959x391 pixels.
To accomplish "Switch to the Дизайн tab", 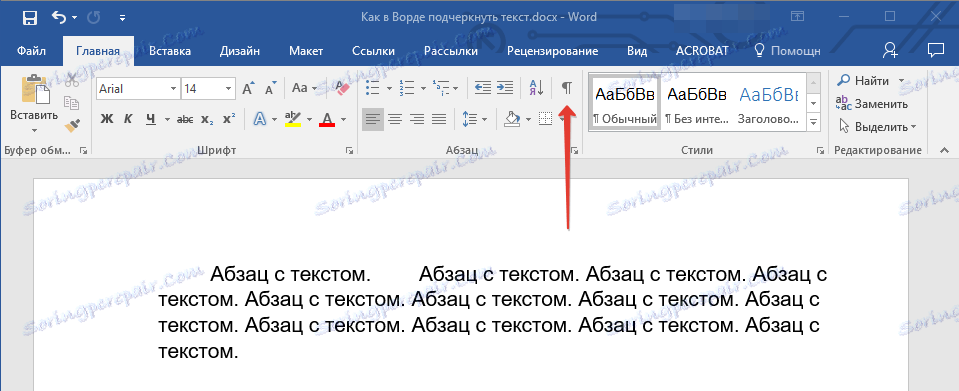I will pyautogui.click(x=240, y=51).
